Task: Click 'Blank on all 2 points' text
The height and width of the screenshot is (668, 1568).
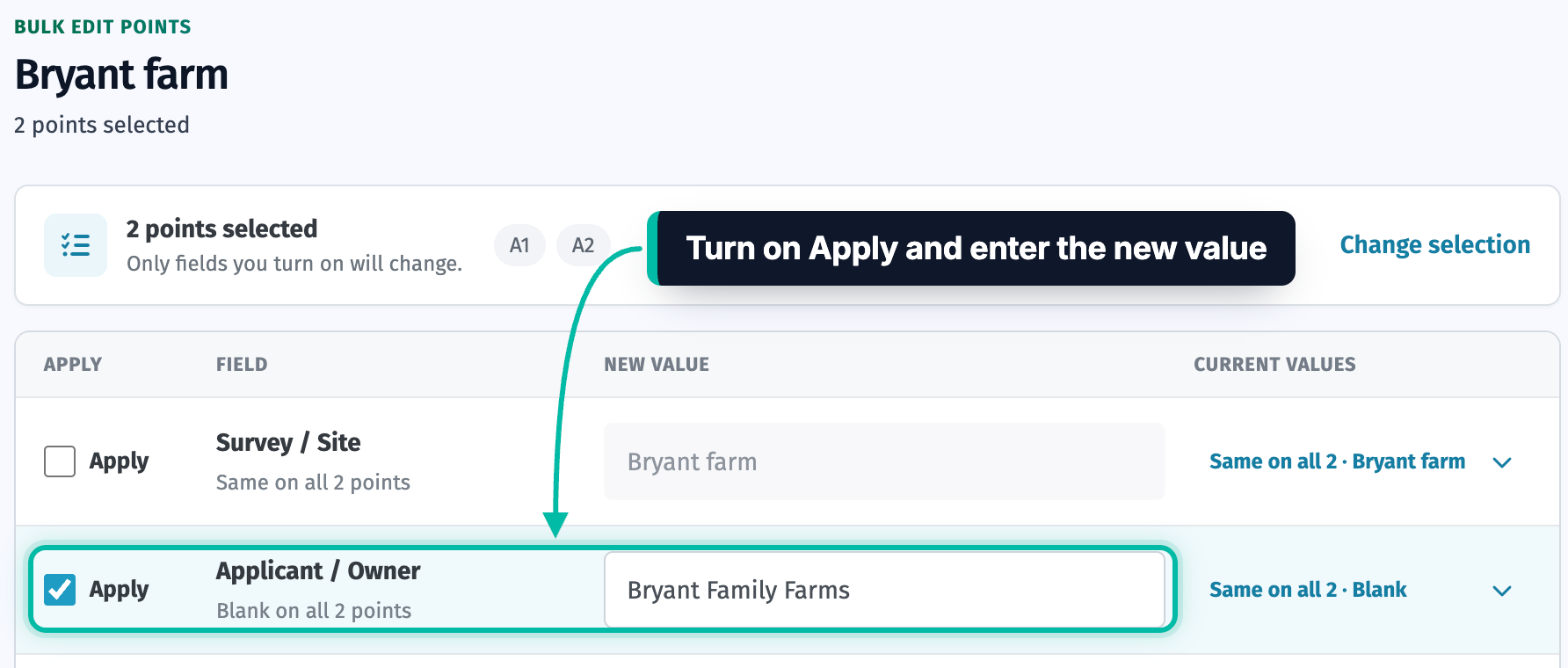Action: [313, 610]
